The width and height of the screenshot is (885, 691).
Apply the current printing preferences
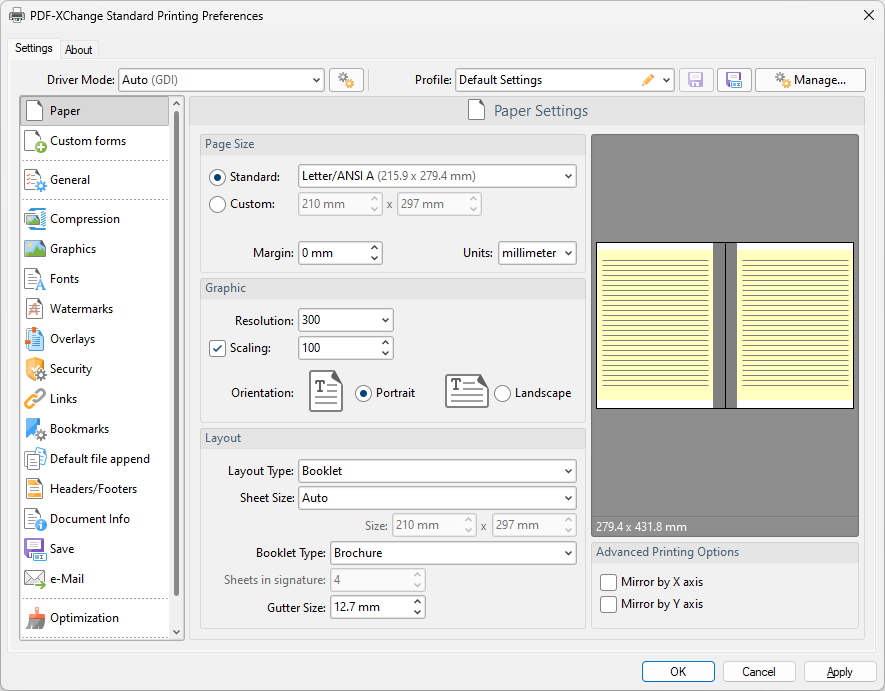840,671
